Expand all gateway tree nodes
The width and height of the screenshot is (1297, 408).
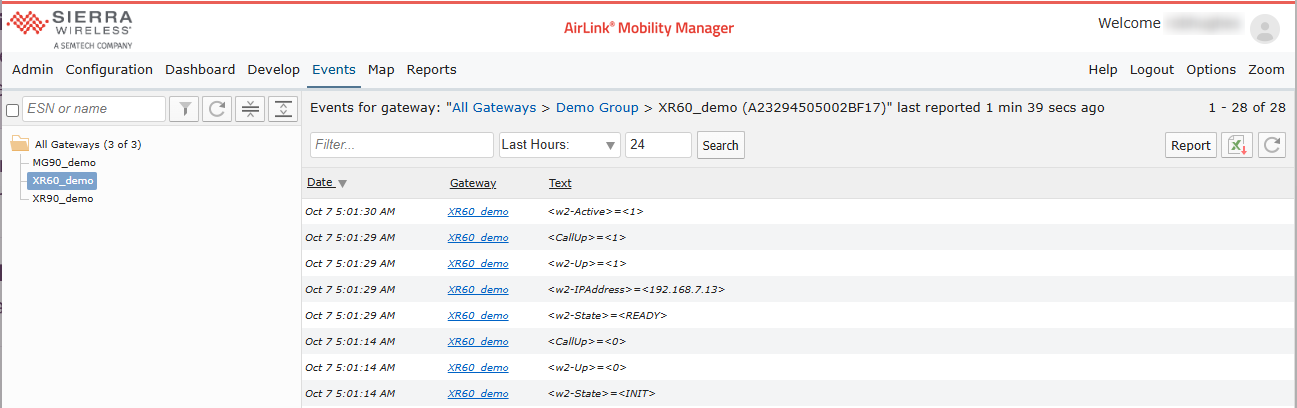tap(283, 109)
